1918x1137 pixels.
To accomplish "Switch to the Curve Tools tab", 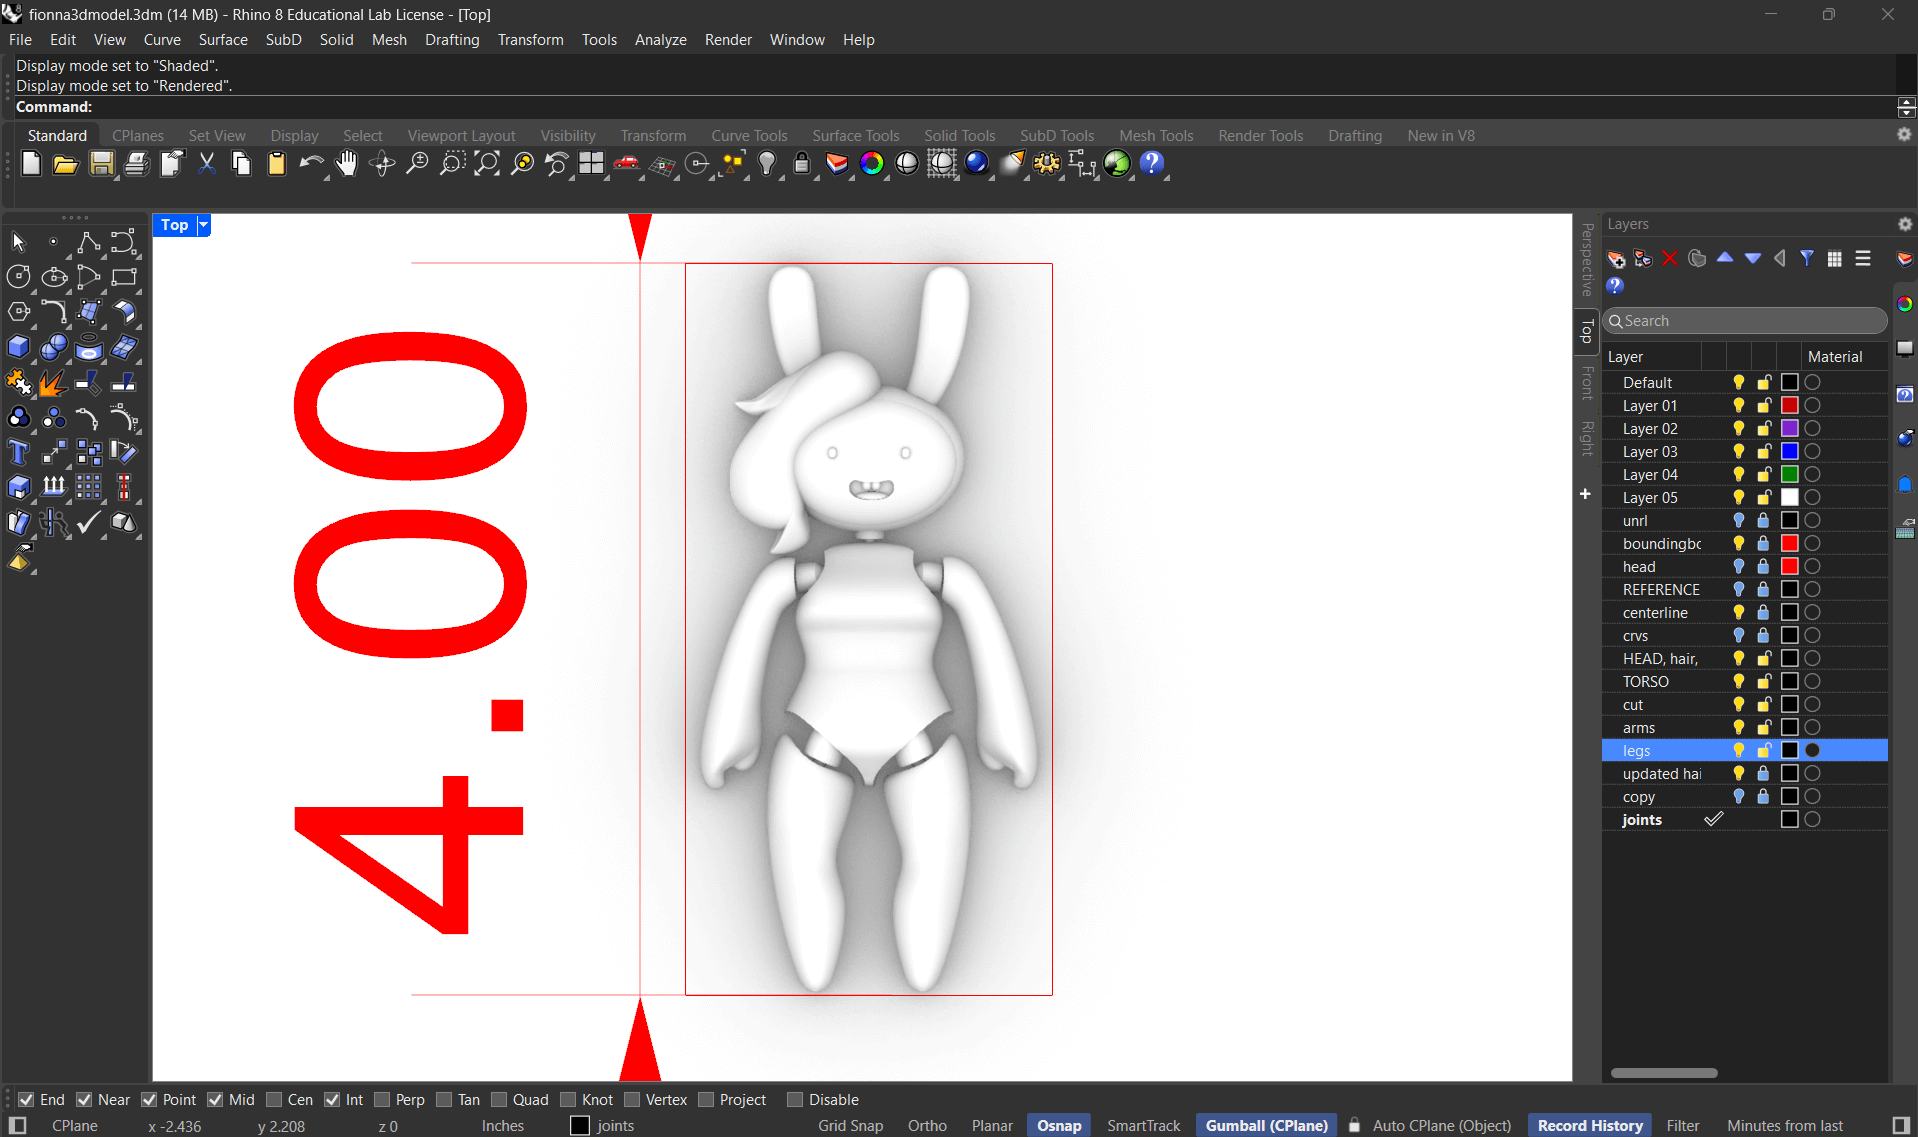I will pyautogui.click(x=748, y=136).
